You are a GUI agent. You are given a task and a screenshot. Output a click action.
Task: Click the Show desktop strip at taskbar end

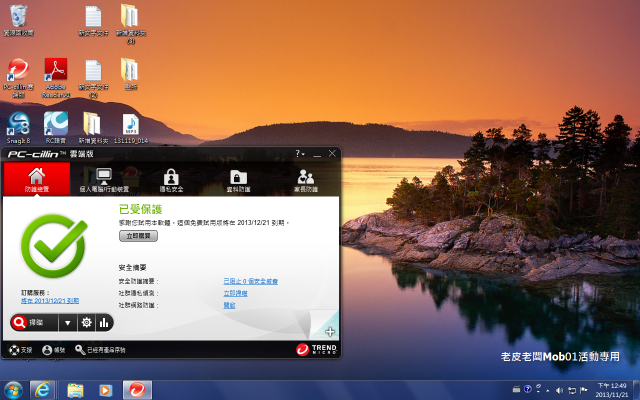(636, 391)
